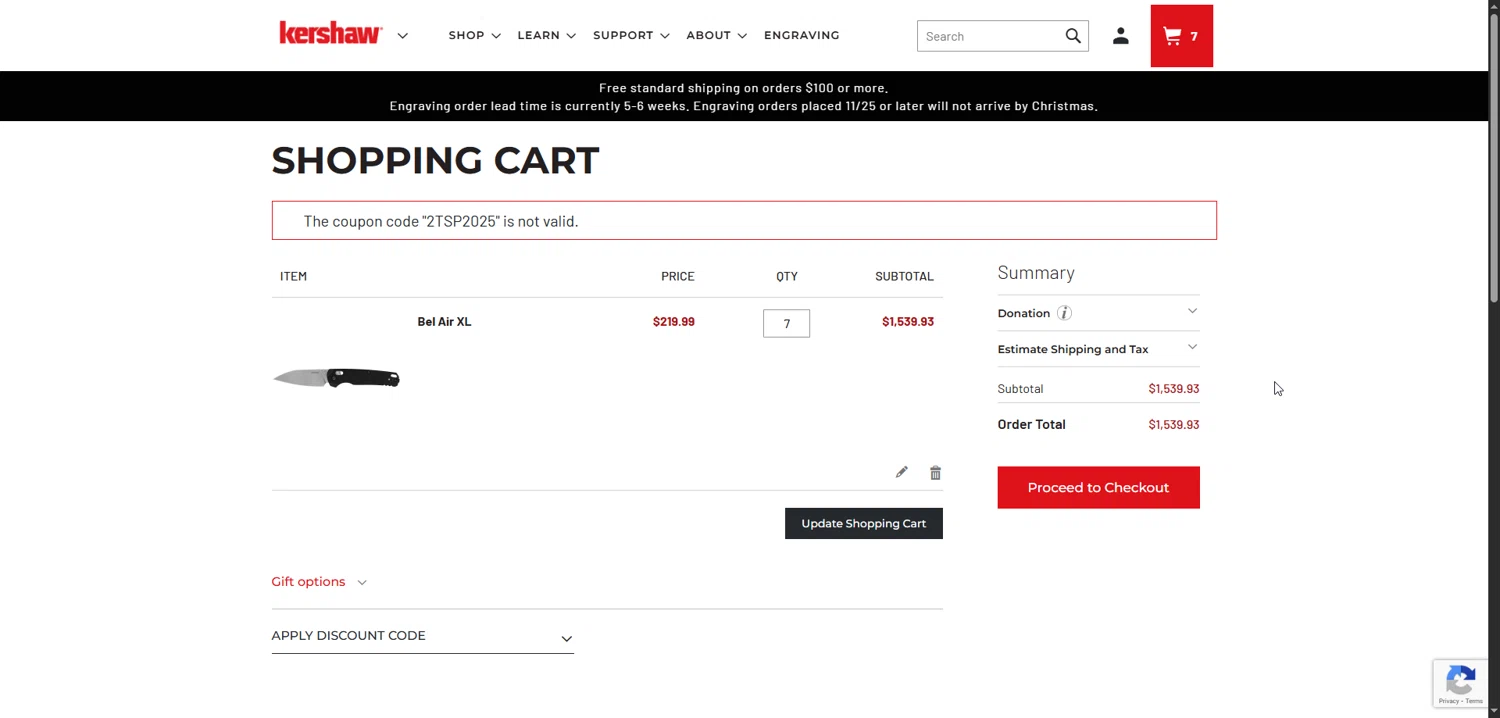The width and height of the screenshot is (1500, 718).
Task: Expand Estimate Shipping and Tax
Action: 1098,349
